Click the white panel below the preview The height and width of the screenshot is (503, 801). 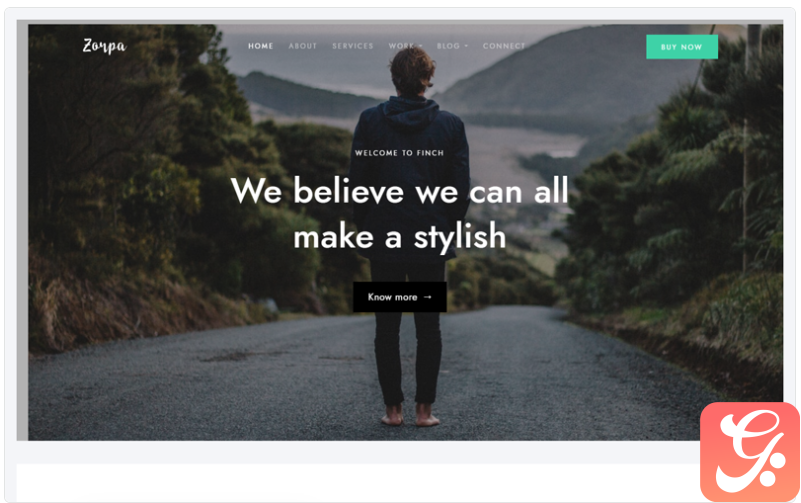coord(358,483)
